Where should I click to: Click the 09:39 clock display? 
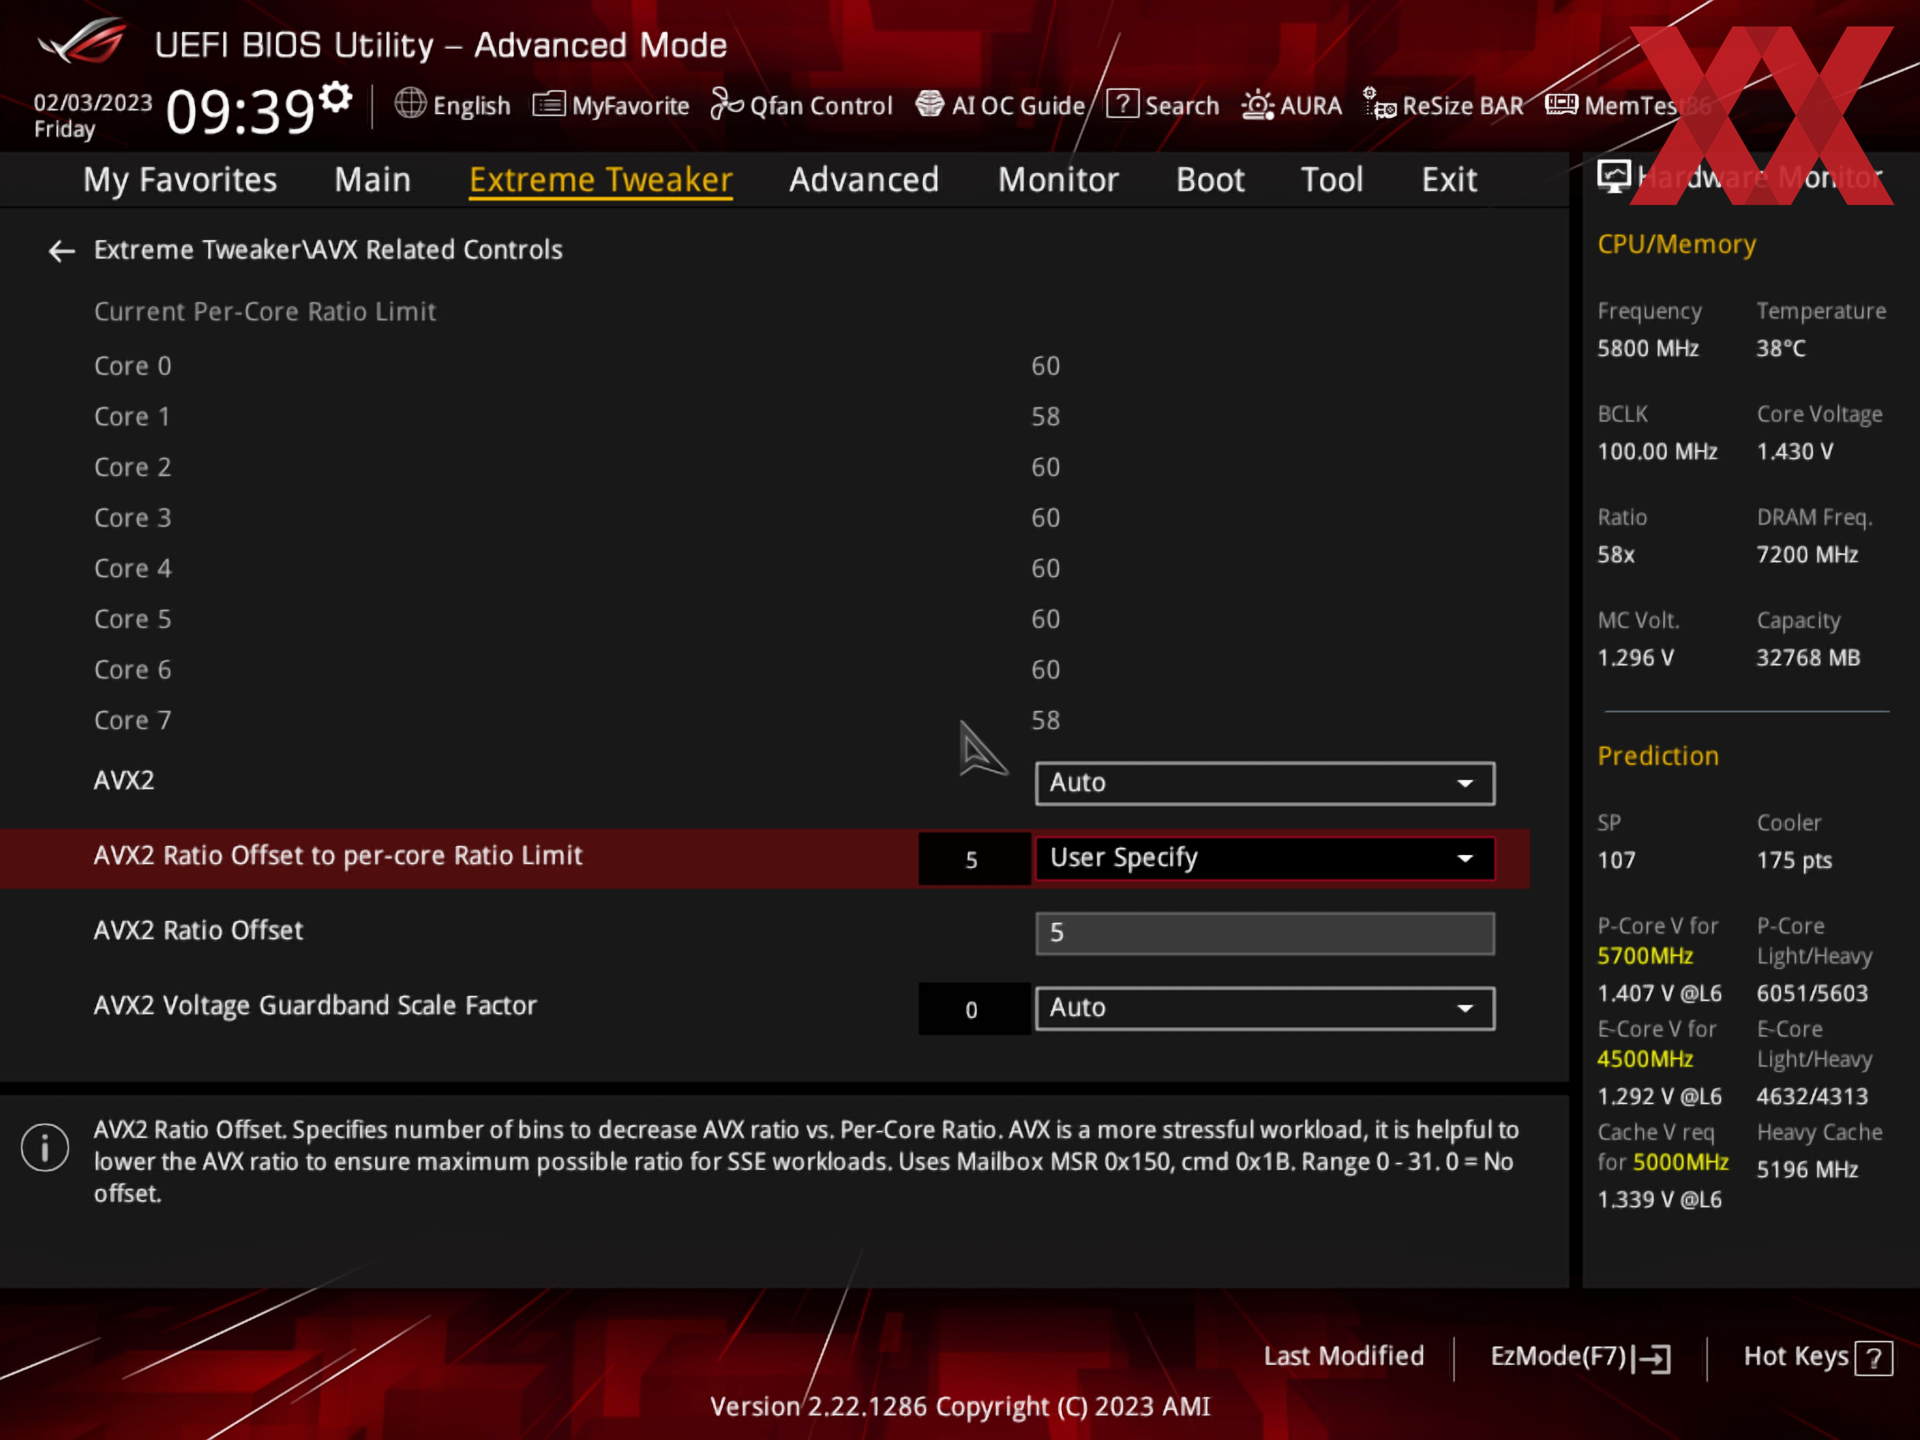tap(240, 110)
